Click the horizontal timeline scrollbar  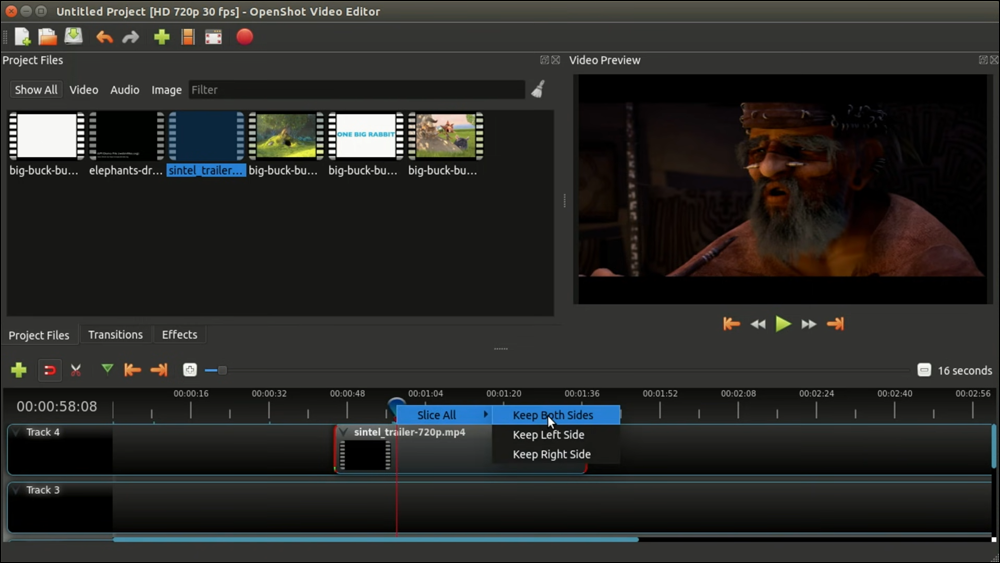(x=376, y=539)
